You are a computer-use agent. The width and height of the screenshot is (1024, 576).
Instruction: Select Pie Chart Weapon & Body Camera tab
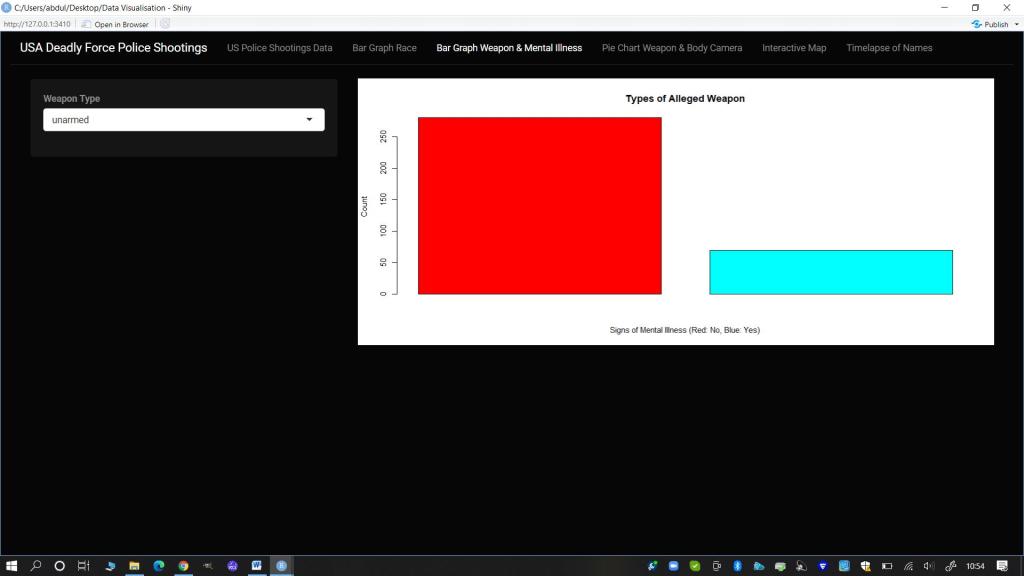tap(671, 48)
